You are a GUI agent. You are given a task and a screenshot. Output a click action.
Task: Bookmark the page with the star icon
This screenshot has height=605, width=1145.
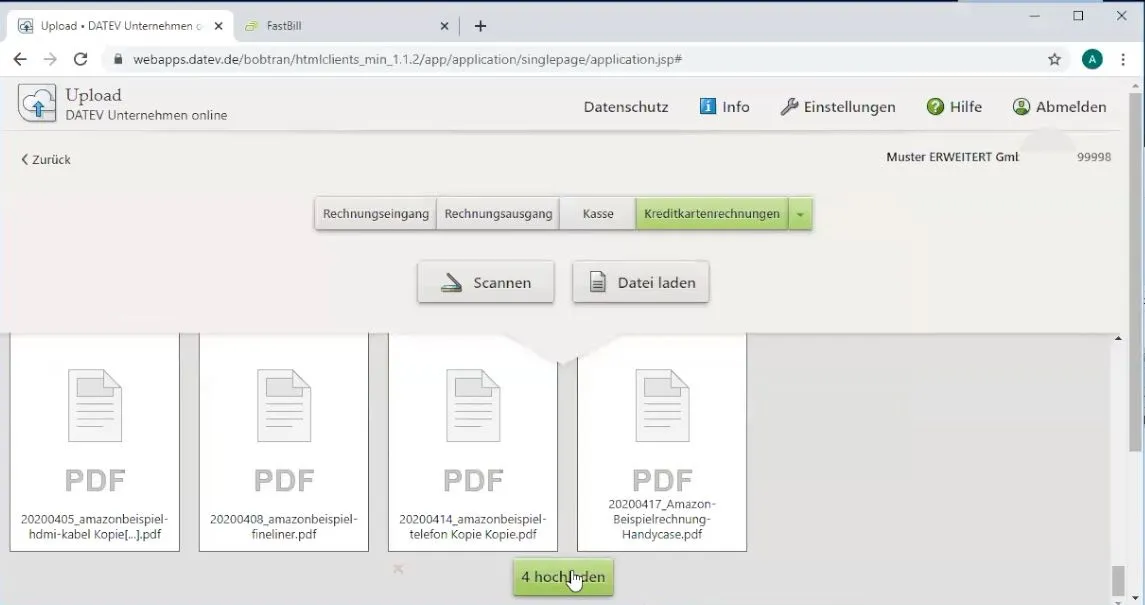coord(1054,59)
